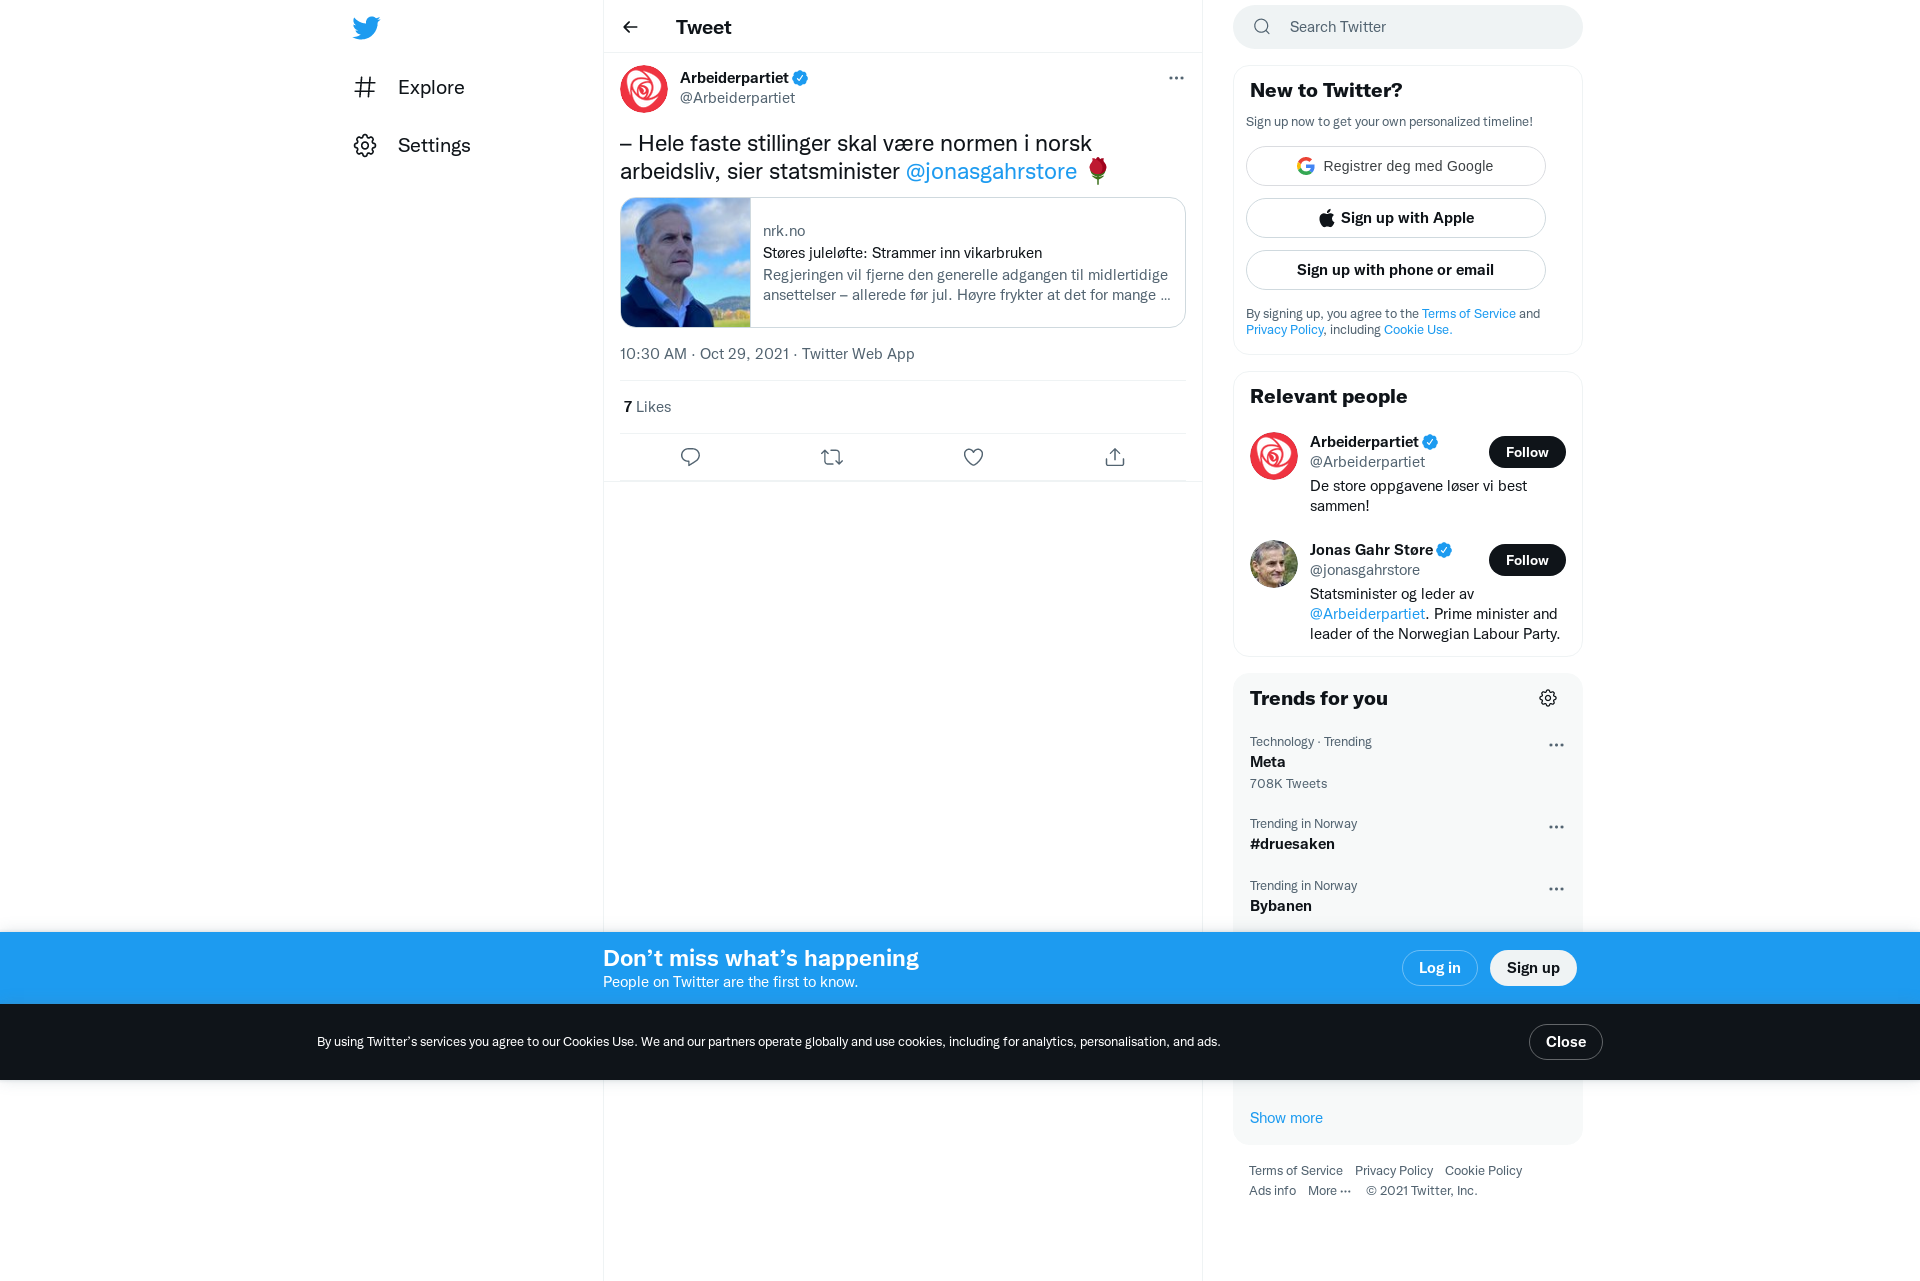Follow Jonas Gahr Støre
Viewport: 1920px width, 1281px height.
point(1527,560)
